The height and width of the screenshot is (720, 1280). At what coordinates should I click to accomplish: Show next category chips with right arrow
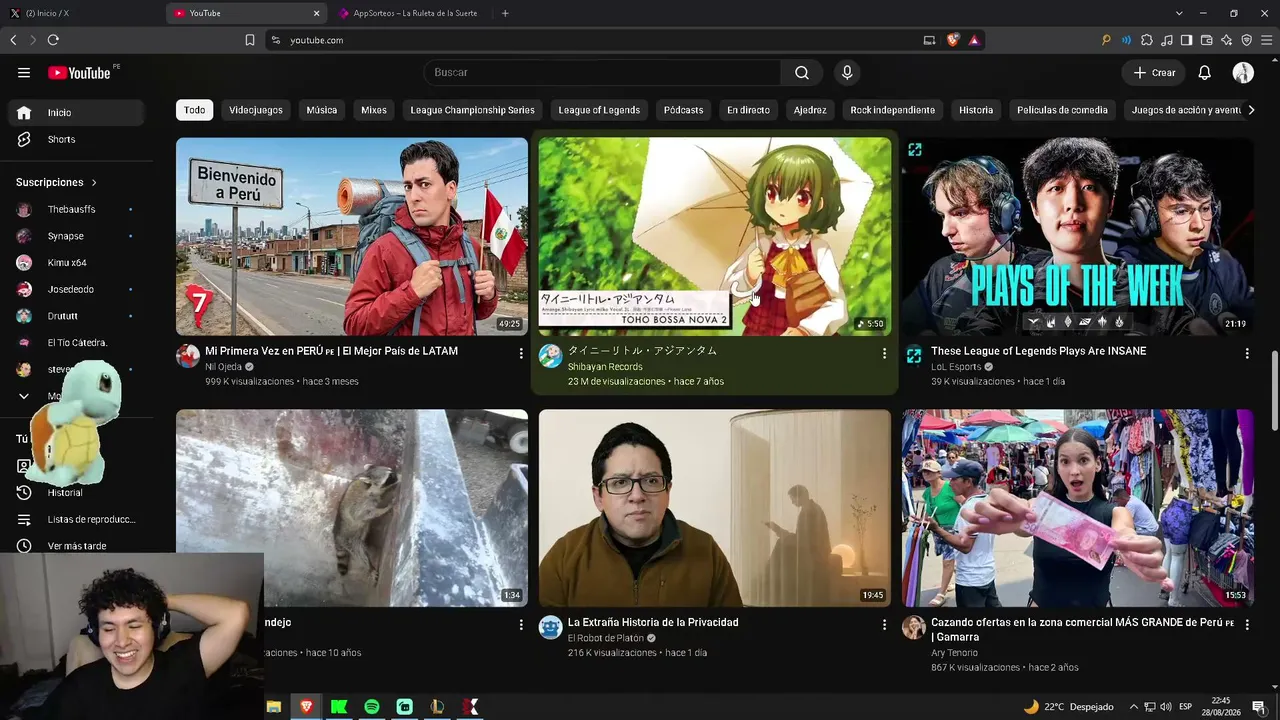pos(1250,110)
